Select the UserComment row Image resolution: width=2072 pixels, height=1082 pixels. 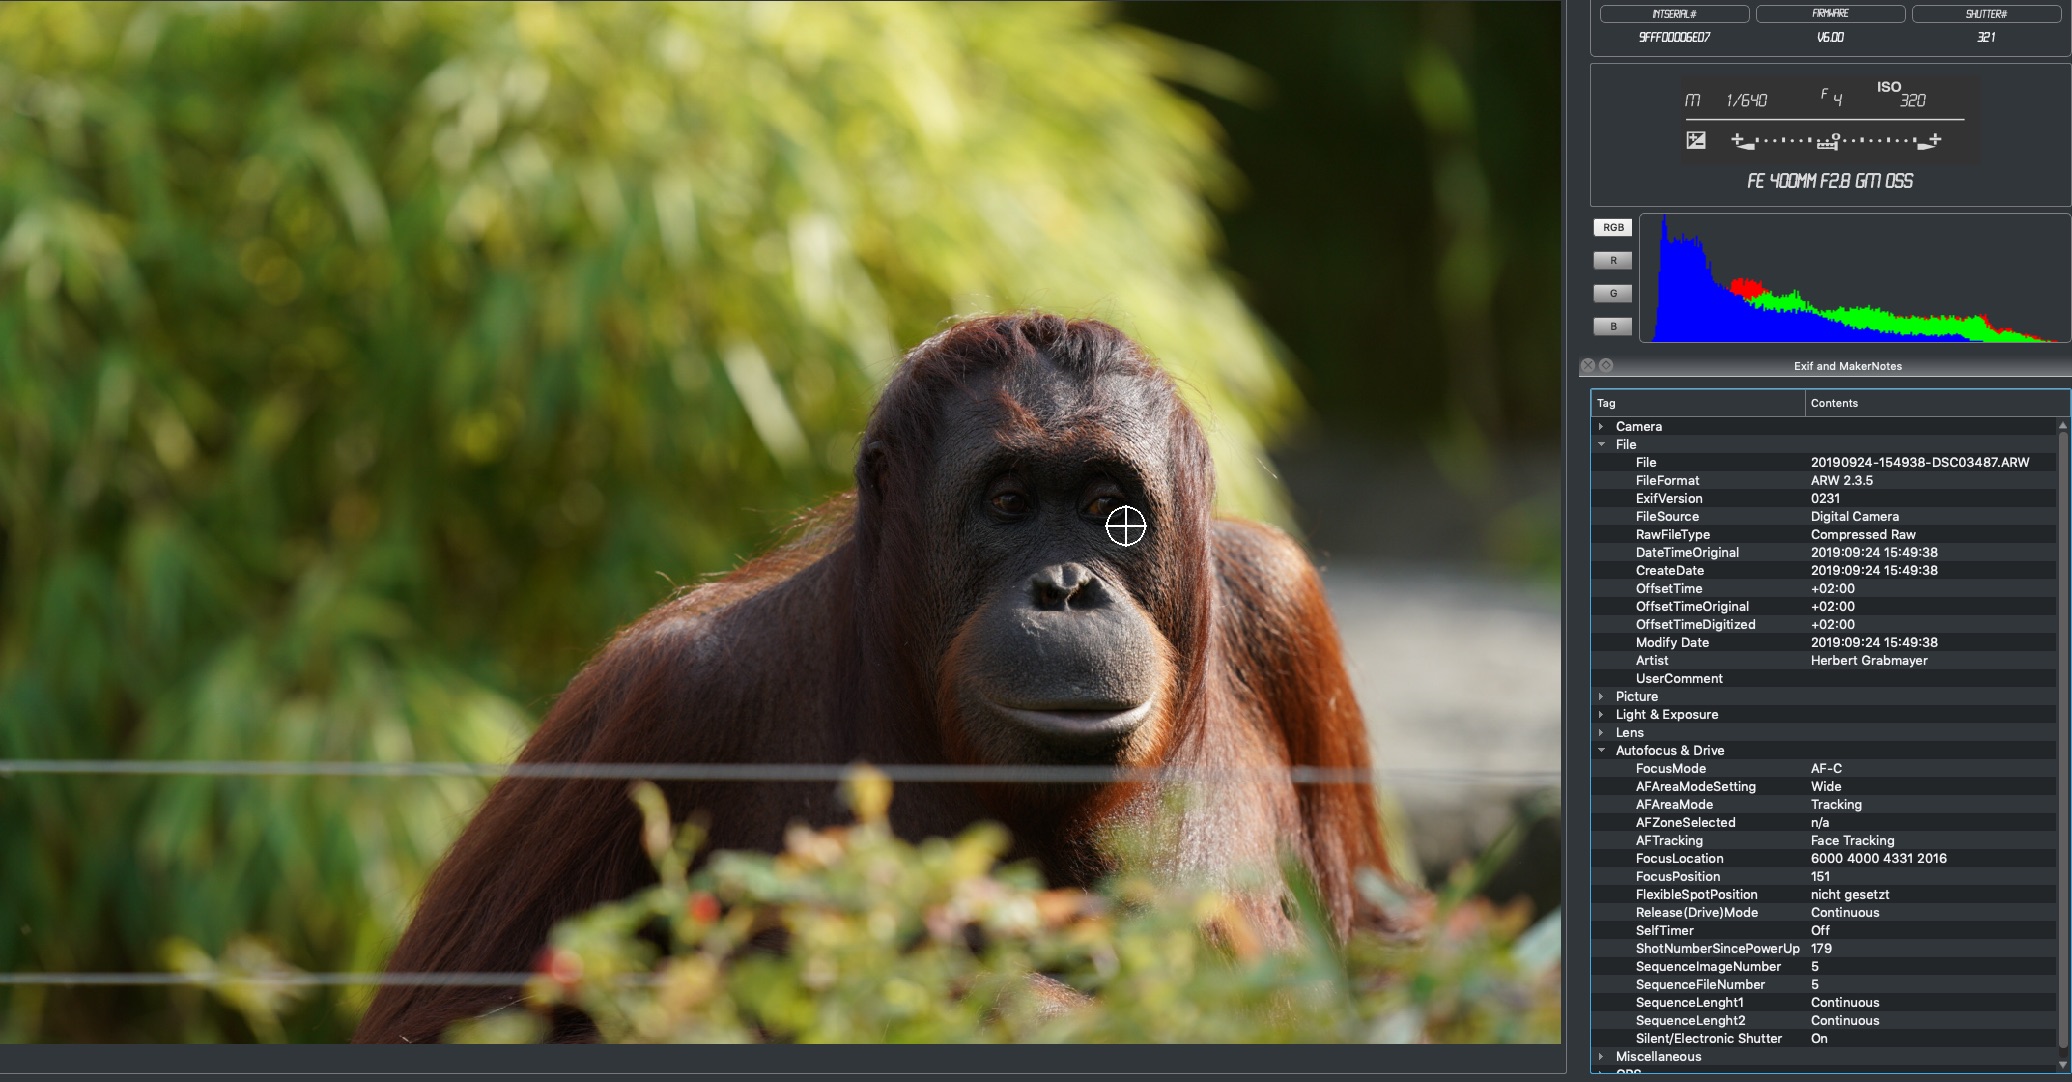click(x=1824, y=678)
